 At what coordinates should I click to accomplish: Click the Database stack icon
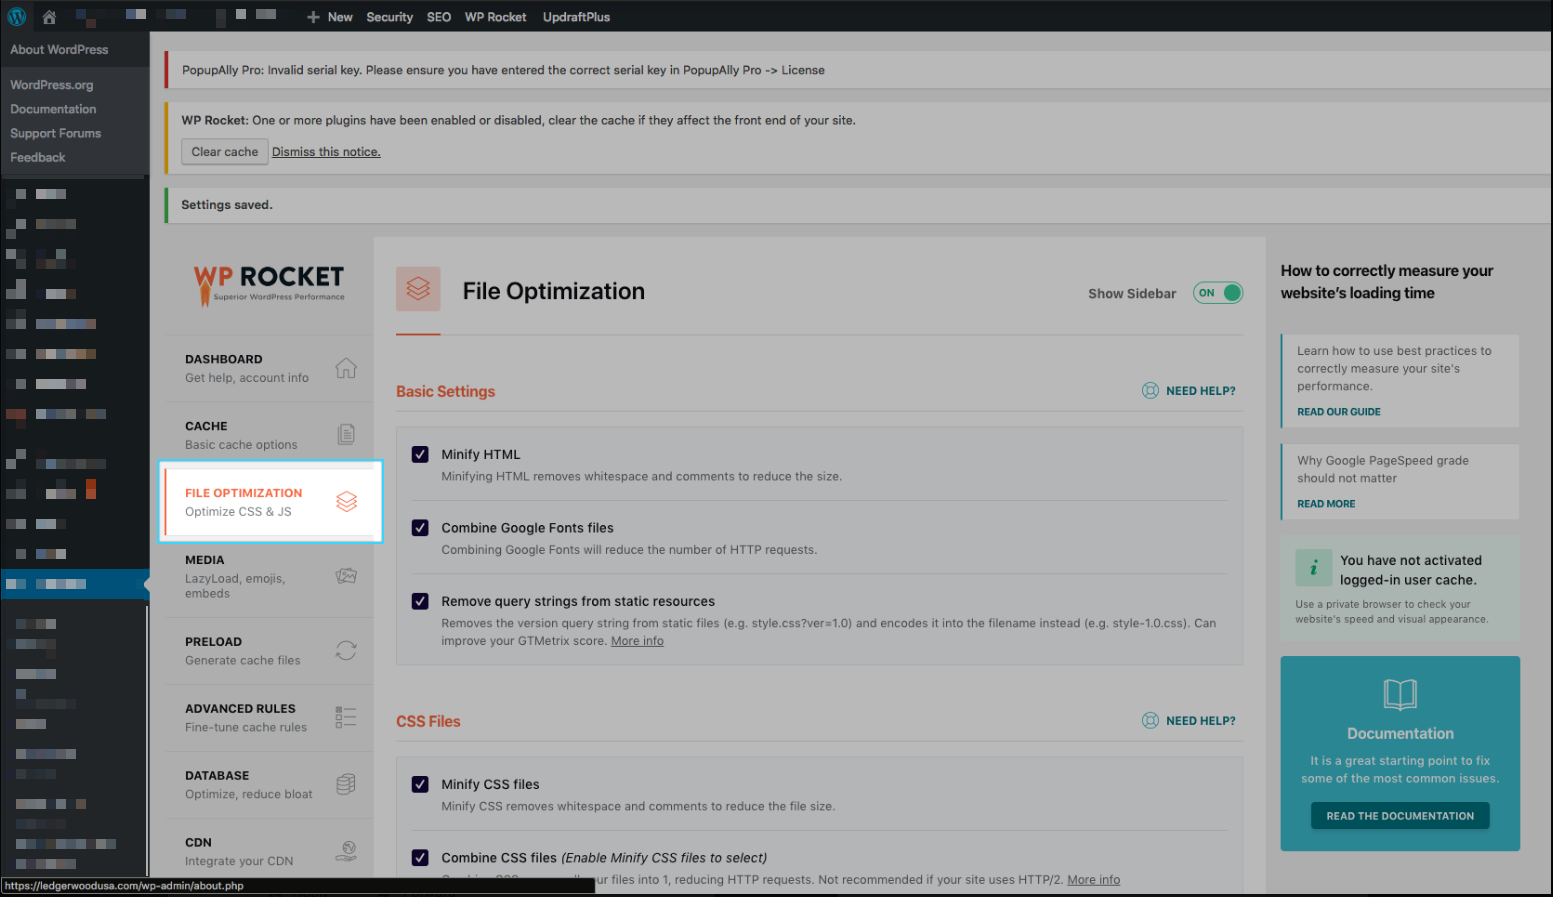pos(346,784)
